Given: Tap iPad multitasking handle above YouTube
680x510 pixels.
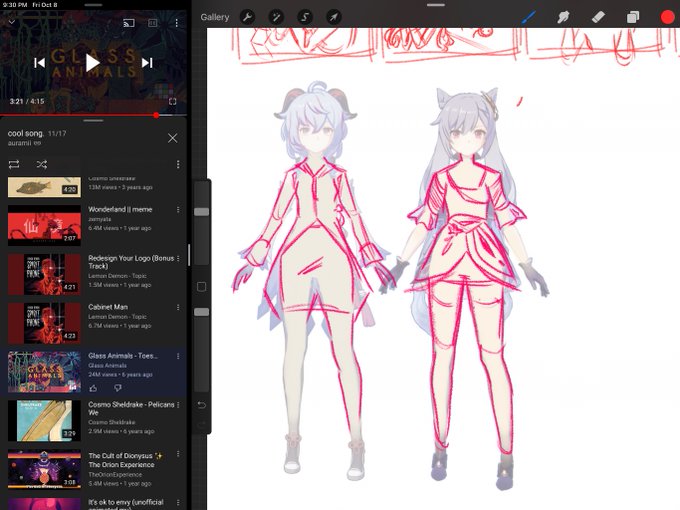Looking at the screenshot, I should point(93,5).
